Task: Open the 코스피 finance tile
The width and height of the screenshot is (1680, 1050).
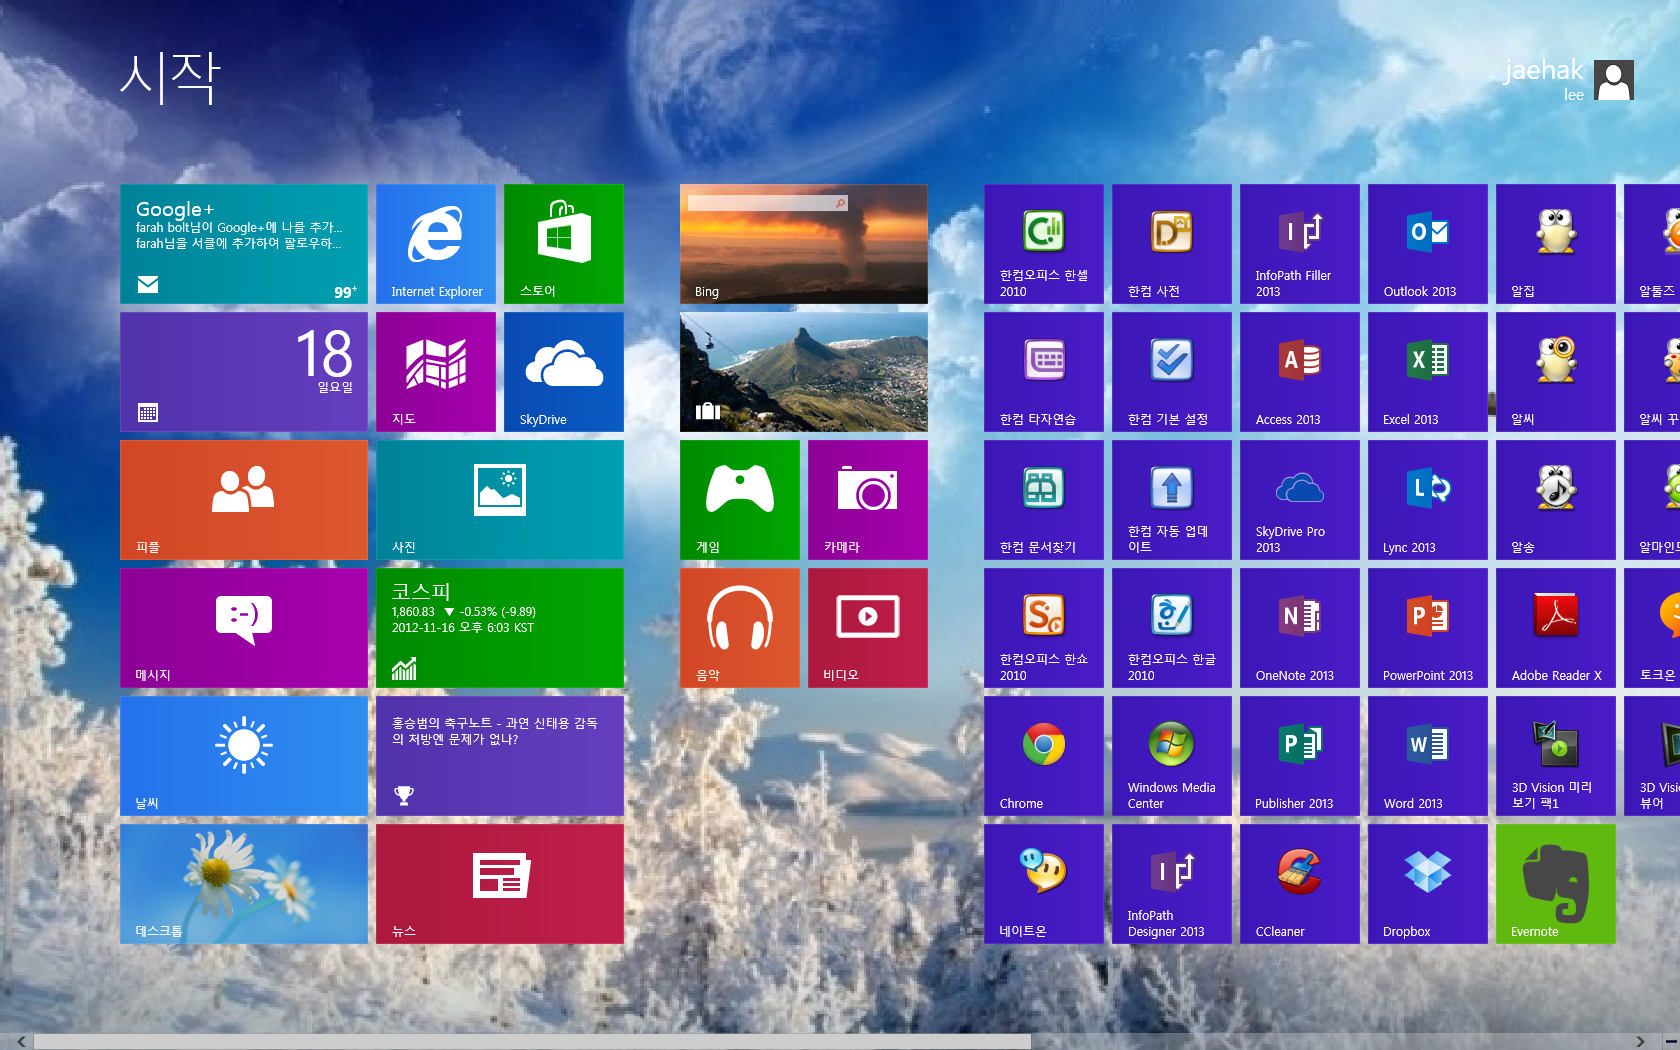Action: coord(500,628)
